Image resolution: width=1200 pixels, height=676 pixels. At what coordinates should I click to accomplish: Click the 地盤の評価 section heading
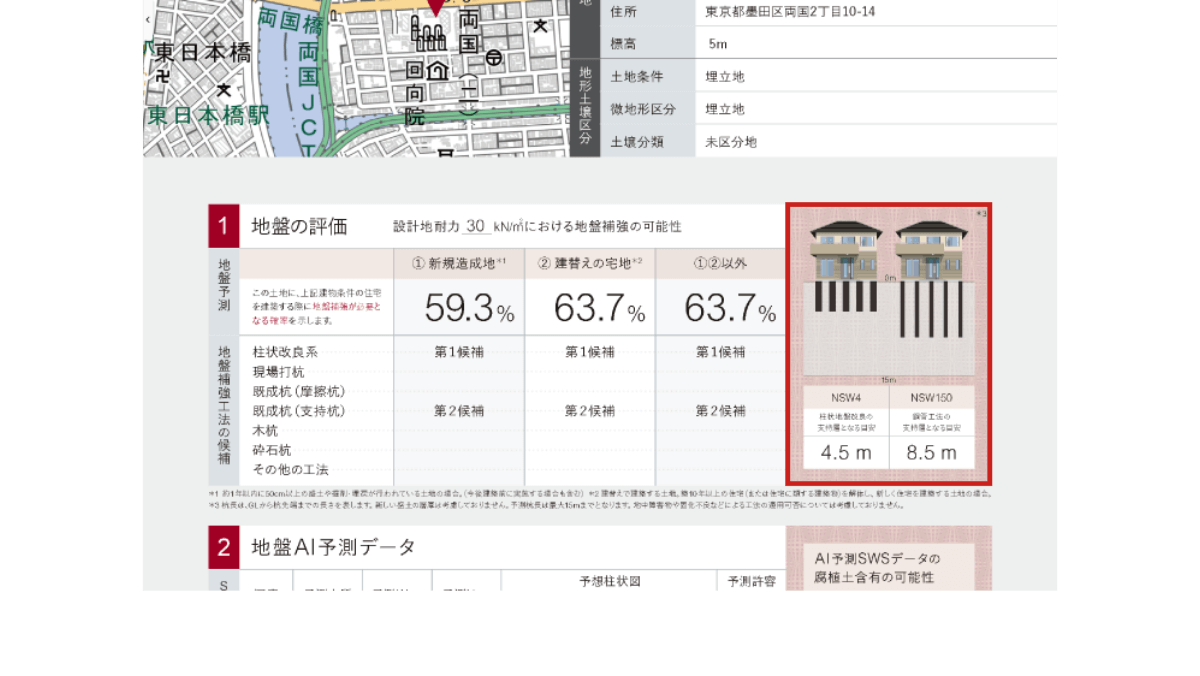pyautogui.click(x=299, y=227)
